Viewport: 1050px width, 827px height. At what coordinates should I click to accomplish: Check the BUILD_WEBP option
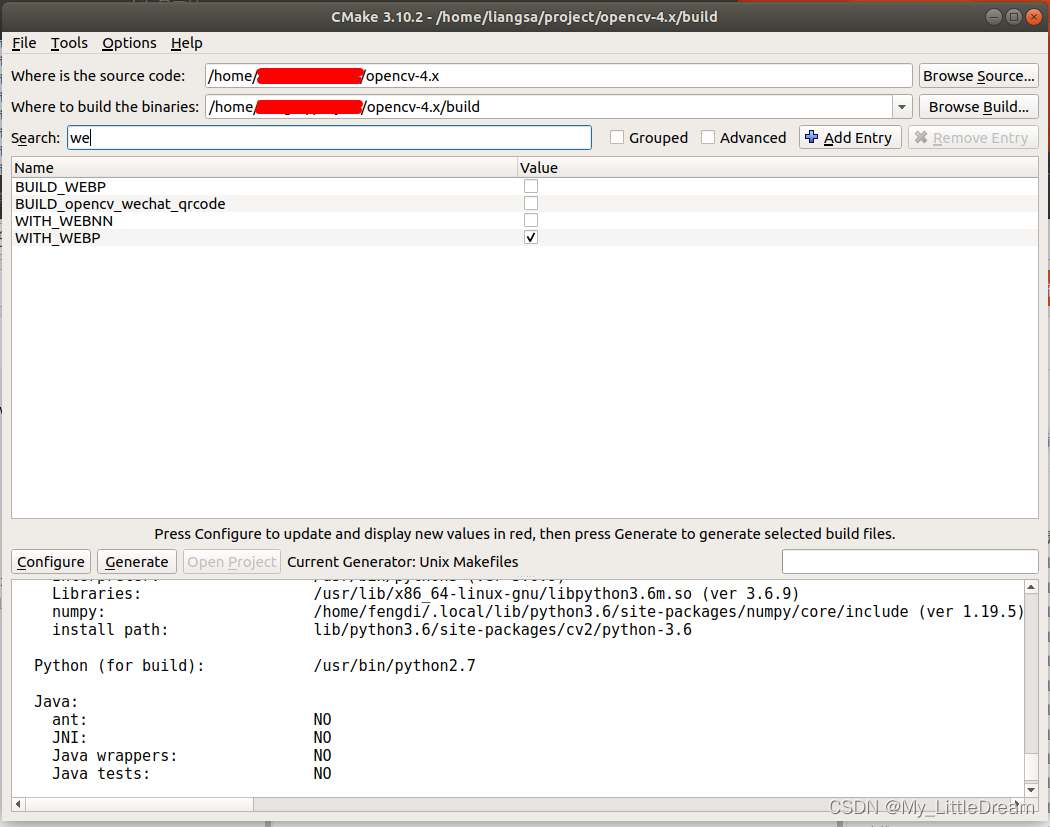[x=531, y=187]
